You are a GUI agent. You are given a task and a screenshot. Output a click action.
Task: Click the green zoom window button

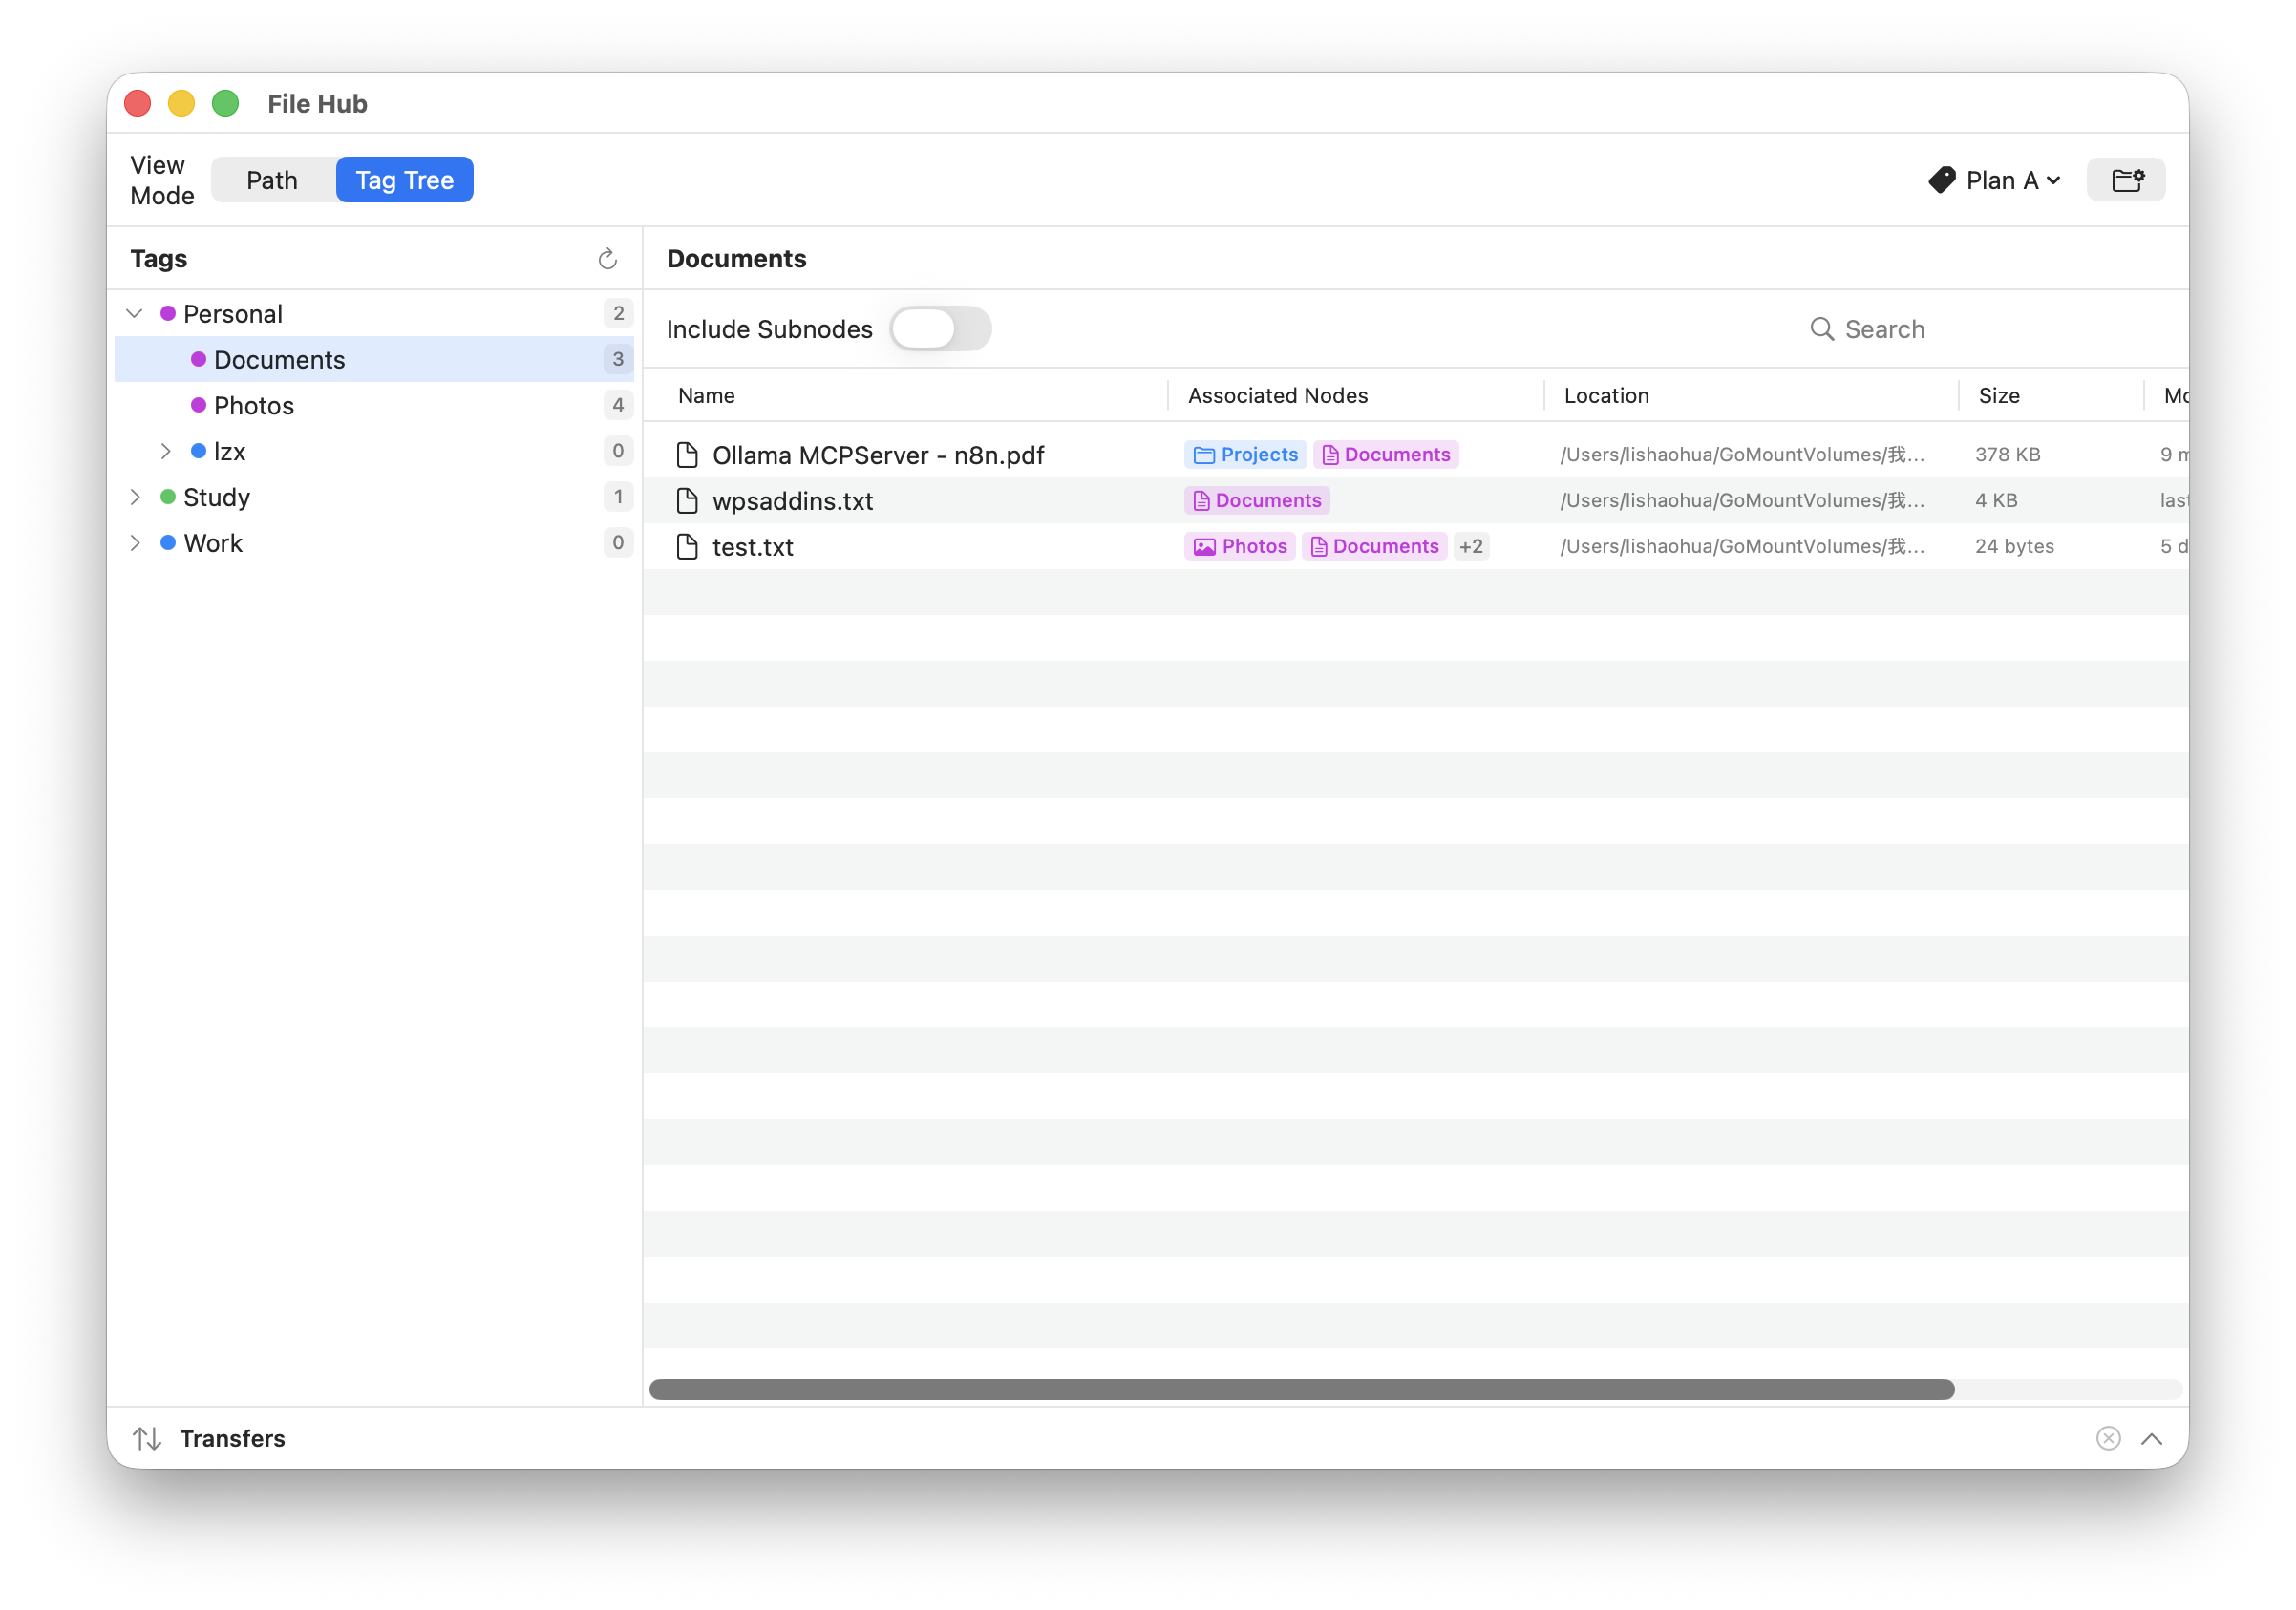pos(225,104)
